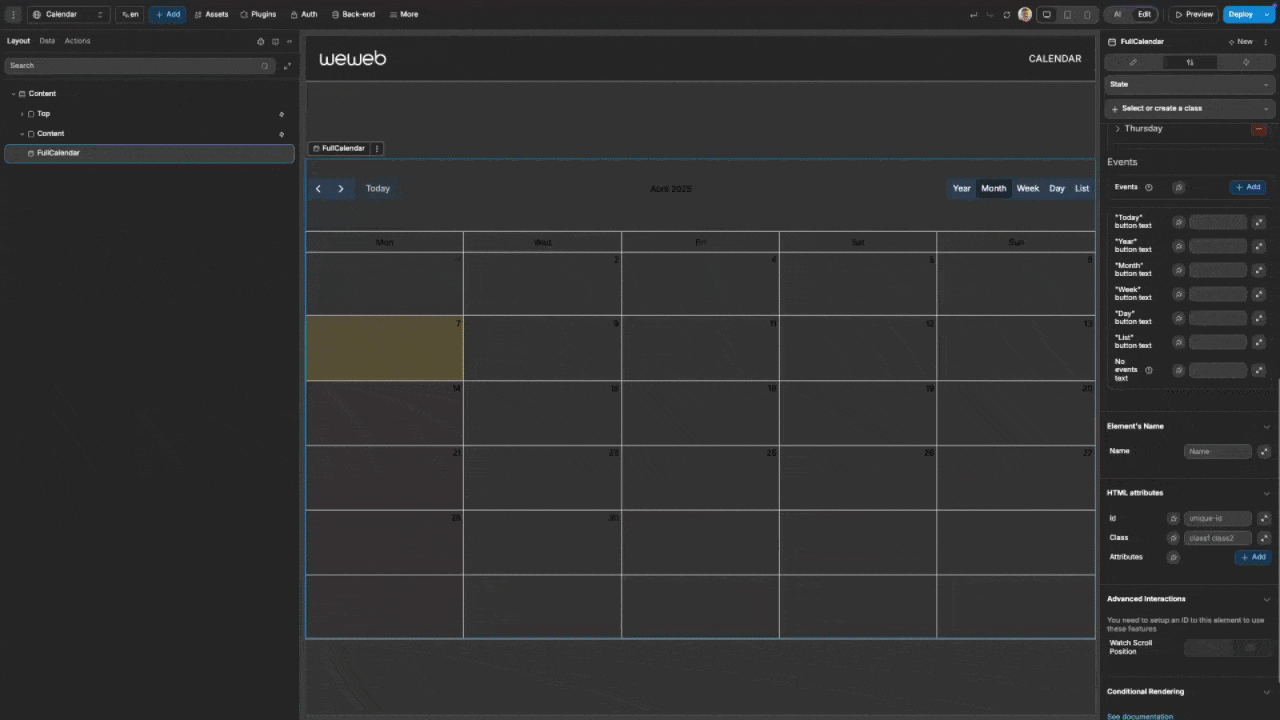Switch calendar to Week view
The width and height of the screenshot is (1280, 720).
[1027, 189]
